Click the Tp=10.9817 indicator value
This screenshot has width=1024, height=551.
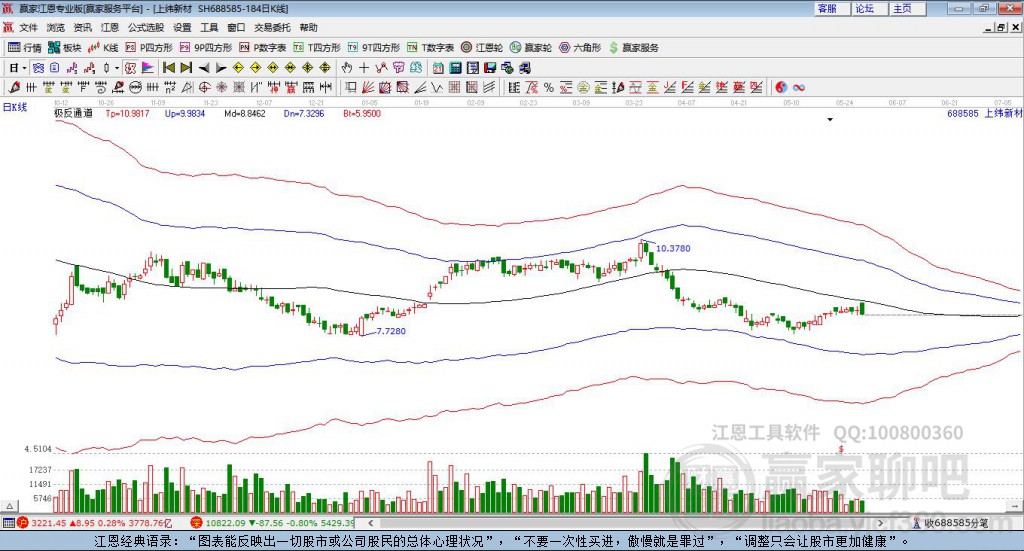pos(127,114)
